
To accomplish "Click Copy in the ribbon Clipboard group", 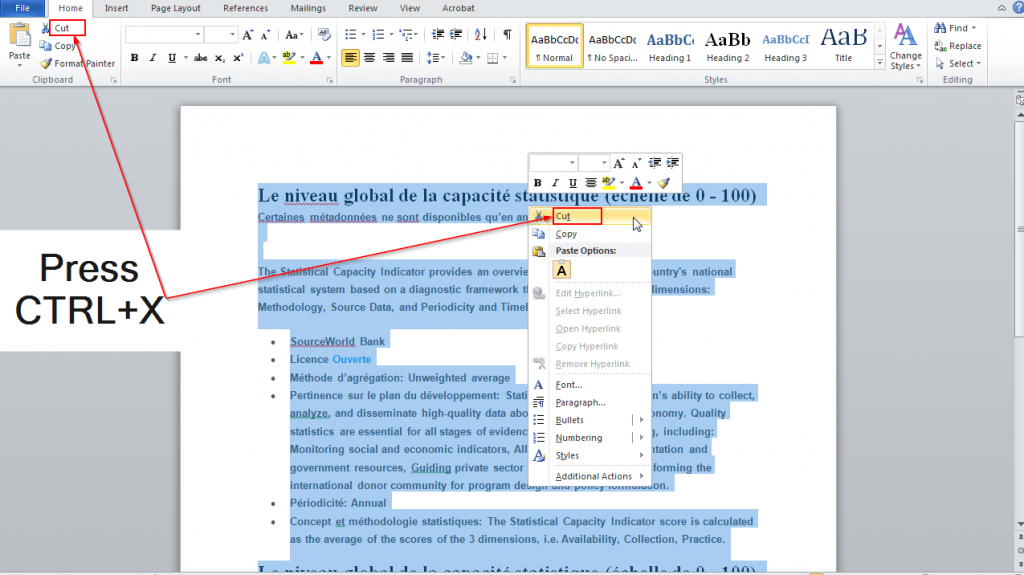I will coord(58,46).
